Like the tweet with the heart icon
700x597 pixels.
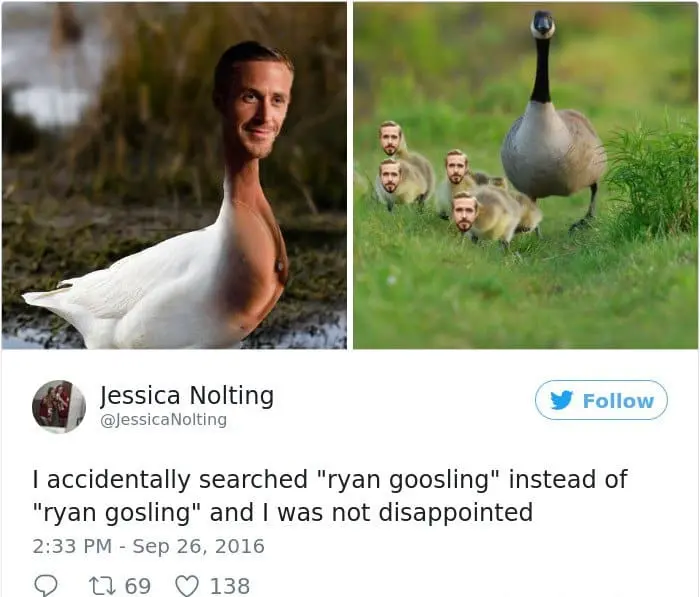point(187,586)
